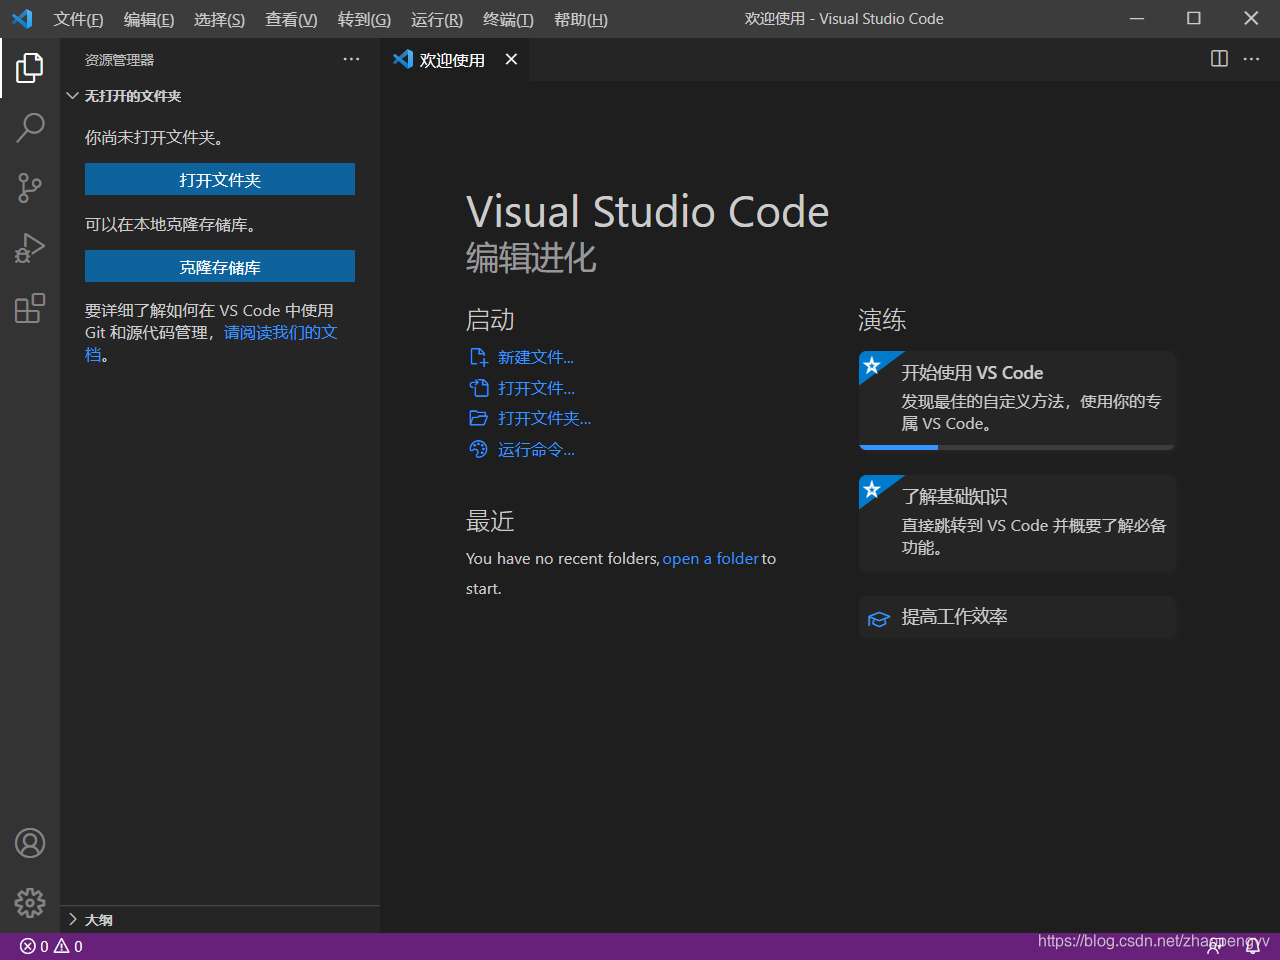Minimize the VS Code window

point(1137,18)
